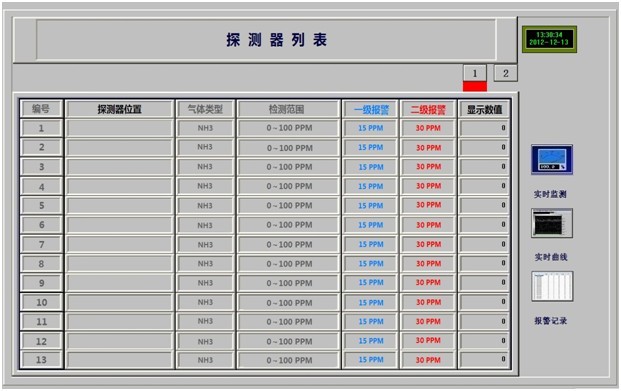Open the 报警记录 alarm log icon
Image resolution: width=621 pixels, height=391 pixels.
click(x=552, y=286)
